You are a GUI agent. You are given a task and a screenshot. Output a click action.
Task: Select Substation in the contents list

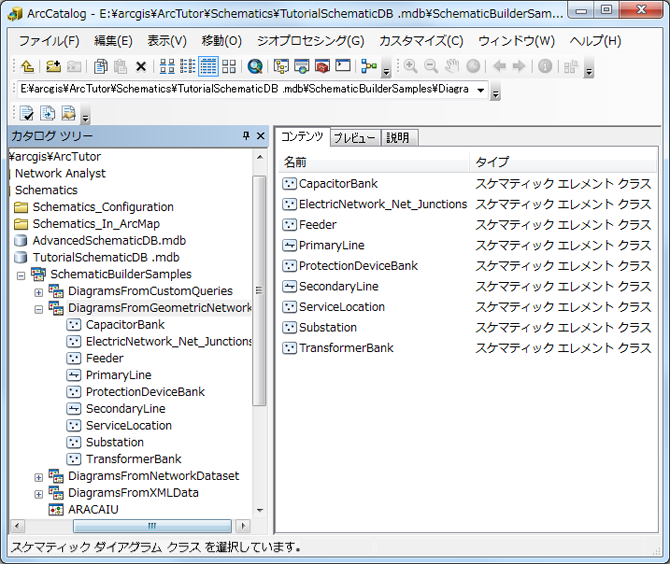(327, 327)
